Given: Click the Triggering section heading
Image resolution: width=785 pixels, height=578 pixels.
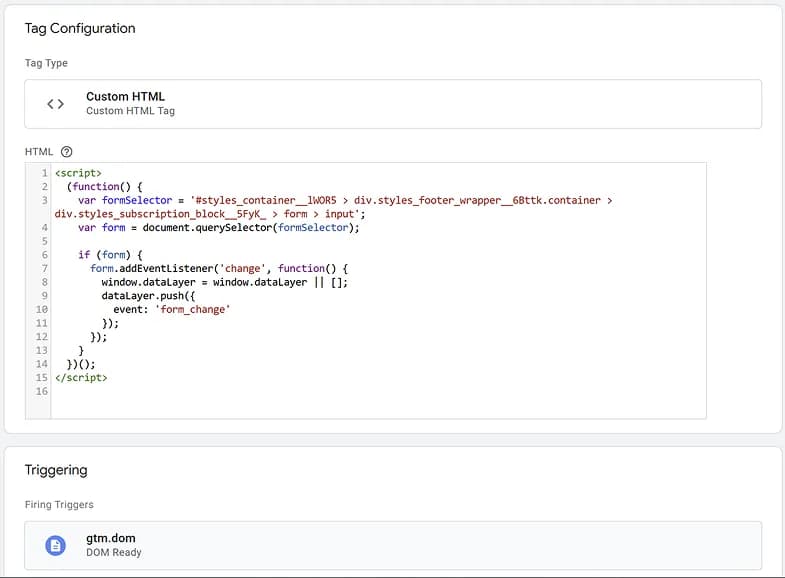Looking at the screenshot, I should [56, 470].
